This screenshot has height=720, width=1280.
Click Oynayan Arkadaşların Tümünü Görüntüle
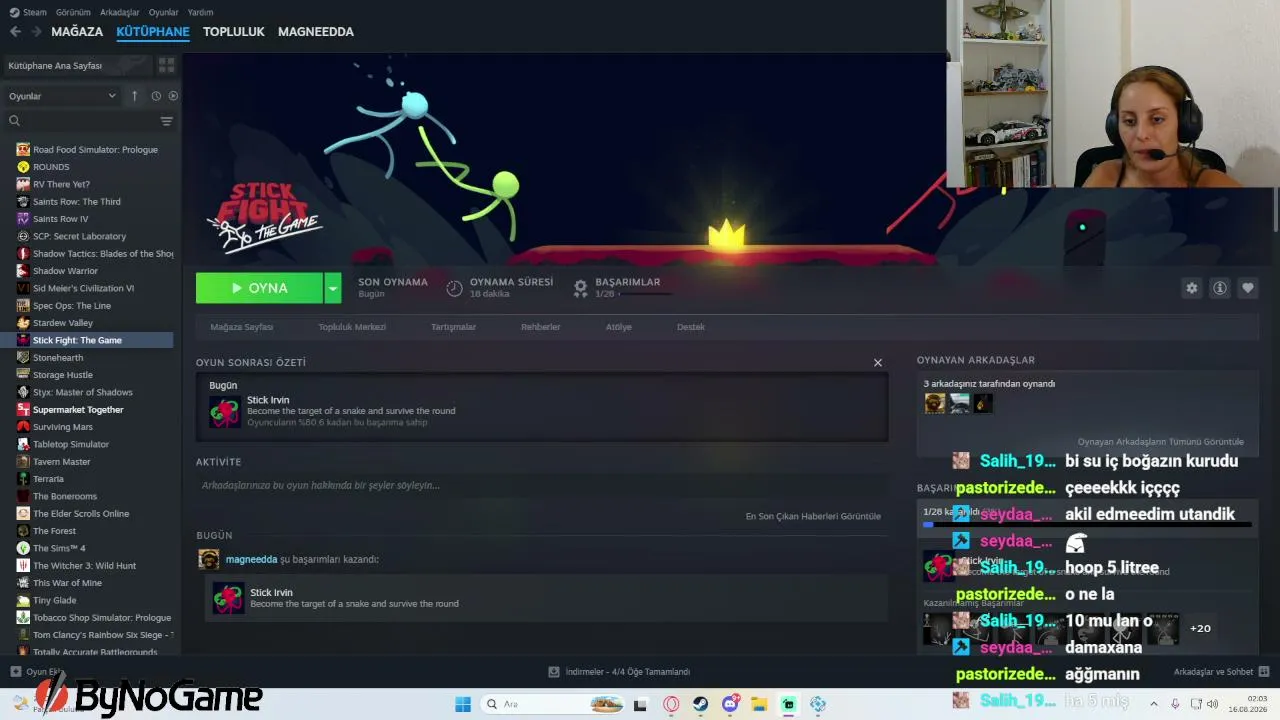click(x=1160, y=442)
